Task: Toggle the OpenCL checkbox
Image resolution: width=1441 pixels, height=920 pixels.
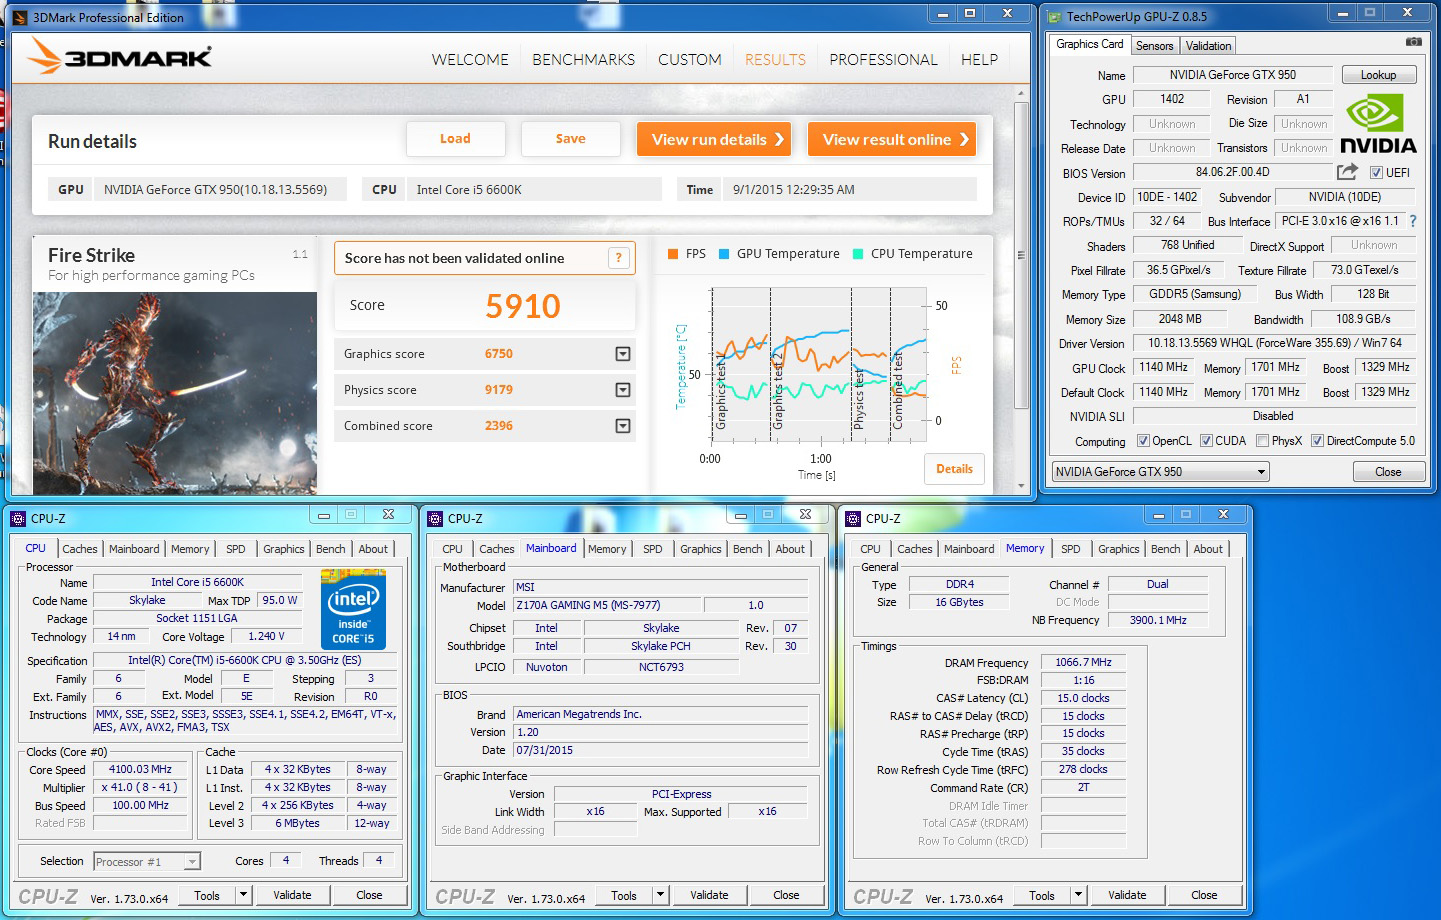Action: (1144, 441)
